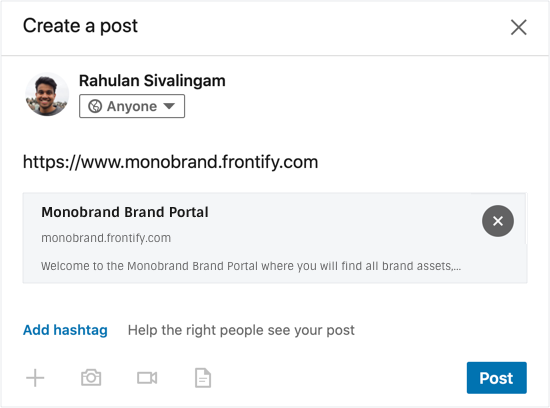Click the Rahulan Sivalingam author name
This screenshot has height=408, width=550.
152,81
